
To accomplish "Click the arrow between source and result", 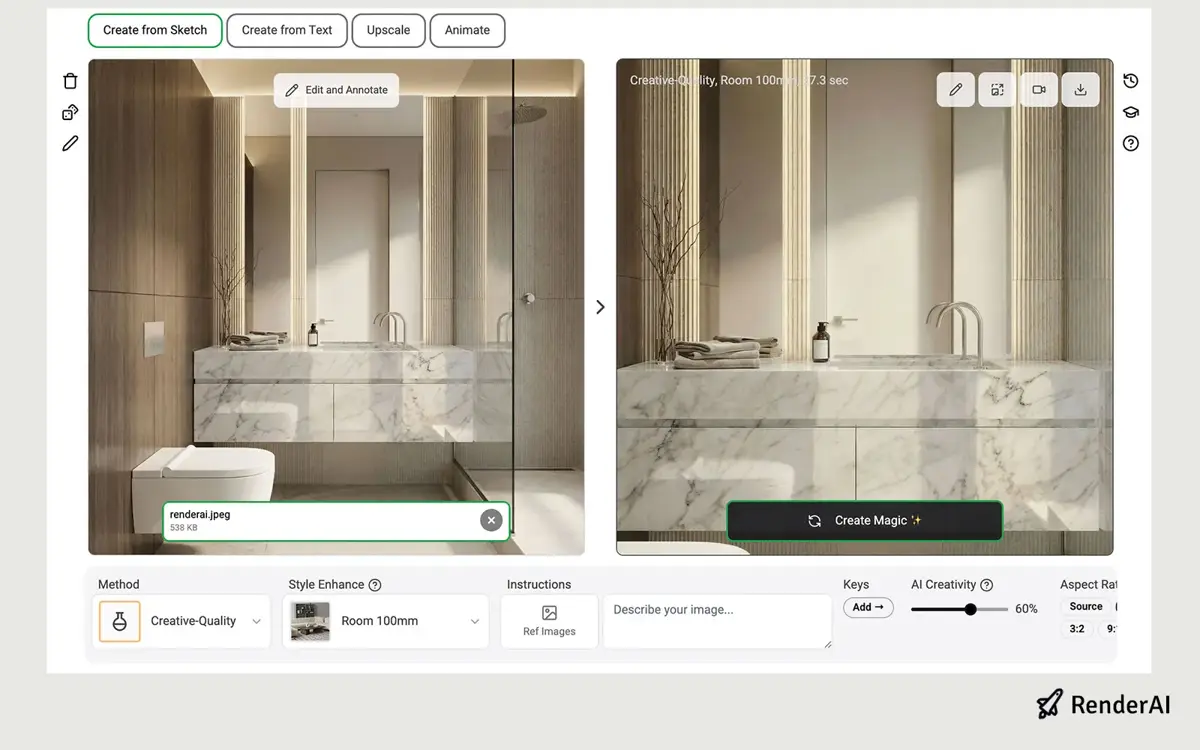I will pos(600,307).
